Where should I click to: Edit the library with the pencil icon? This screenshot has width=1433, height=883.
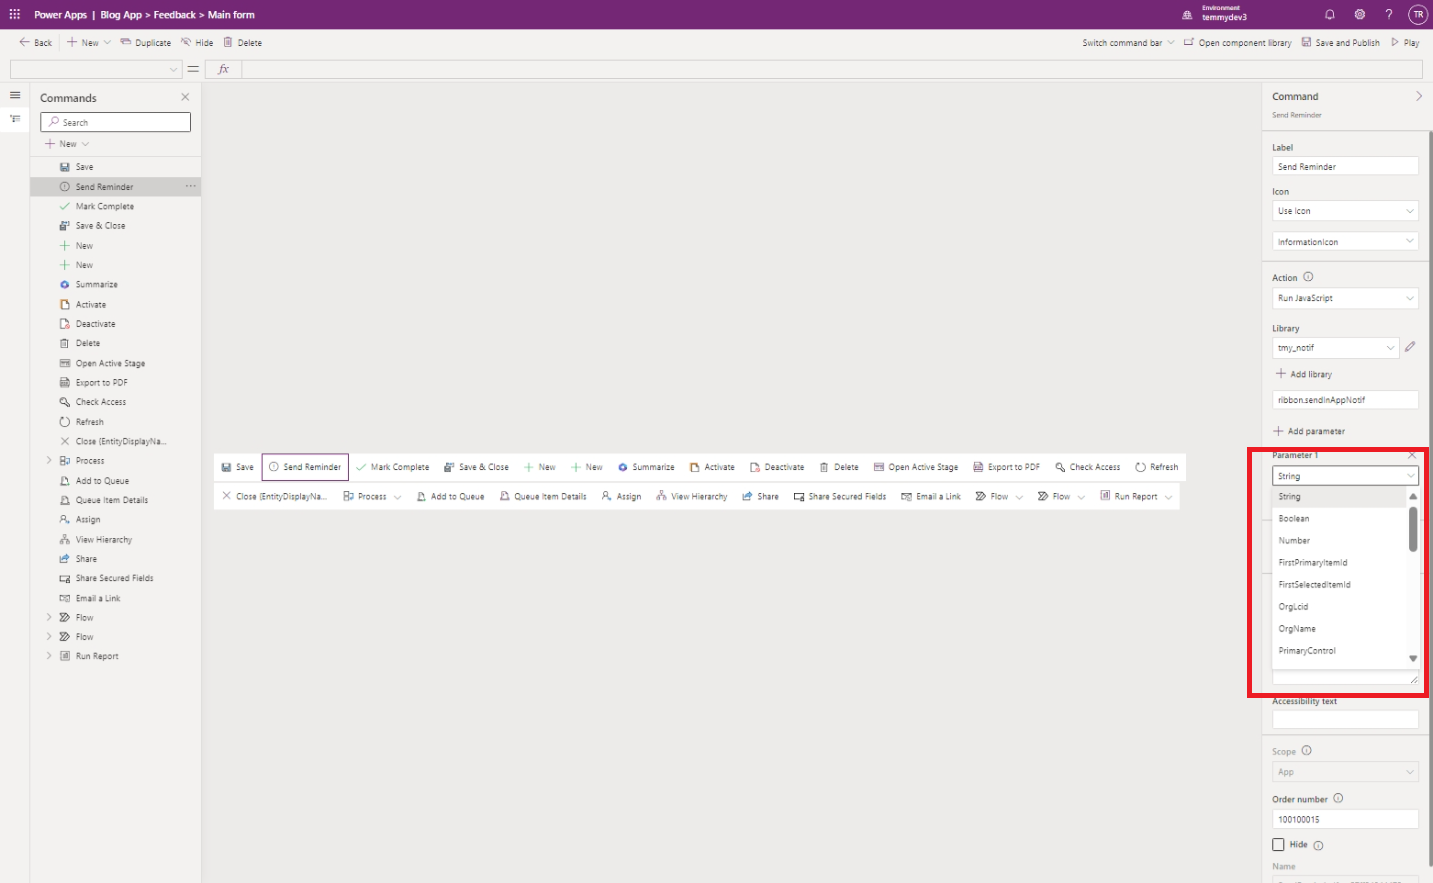point(1410,347)
